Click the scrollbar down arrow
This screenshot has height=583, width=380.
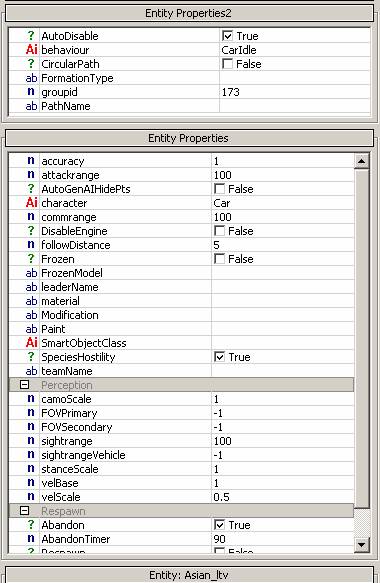pos(361,545)
